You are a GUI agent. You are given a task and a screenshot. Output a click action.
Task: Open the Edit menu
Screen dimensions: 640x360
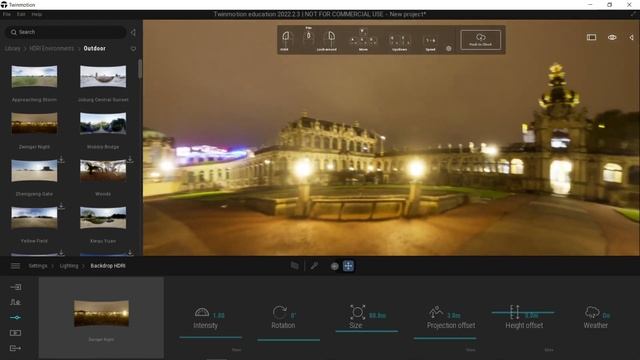[21, 14]
